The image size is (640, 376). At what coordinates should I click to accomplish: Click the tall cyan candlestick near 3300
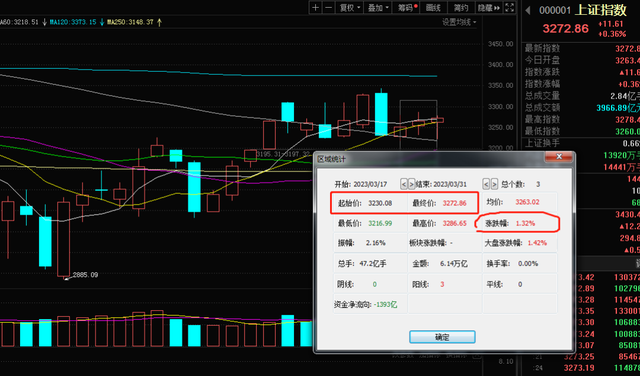pos(381,114)
